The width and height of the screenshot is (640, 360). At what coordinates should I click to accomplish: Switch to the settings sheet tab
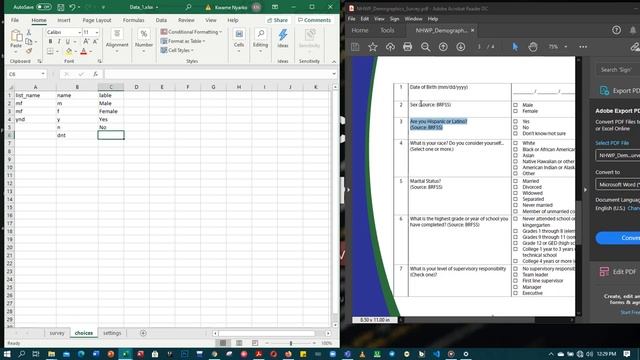[112, 333]
